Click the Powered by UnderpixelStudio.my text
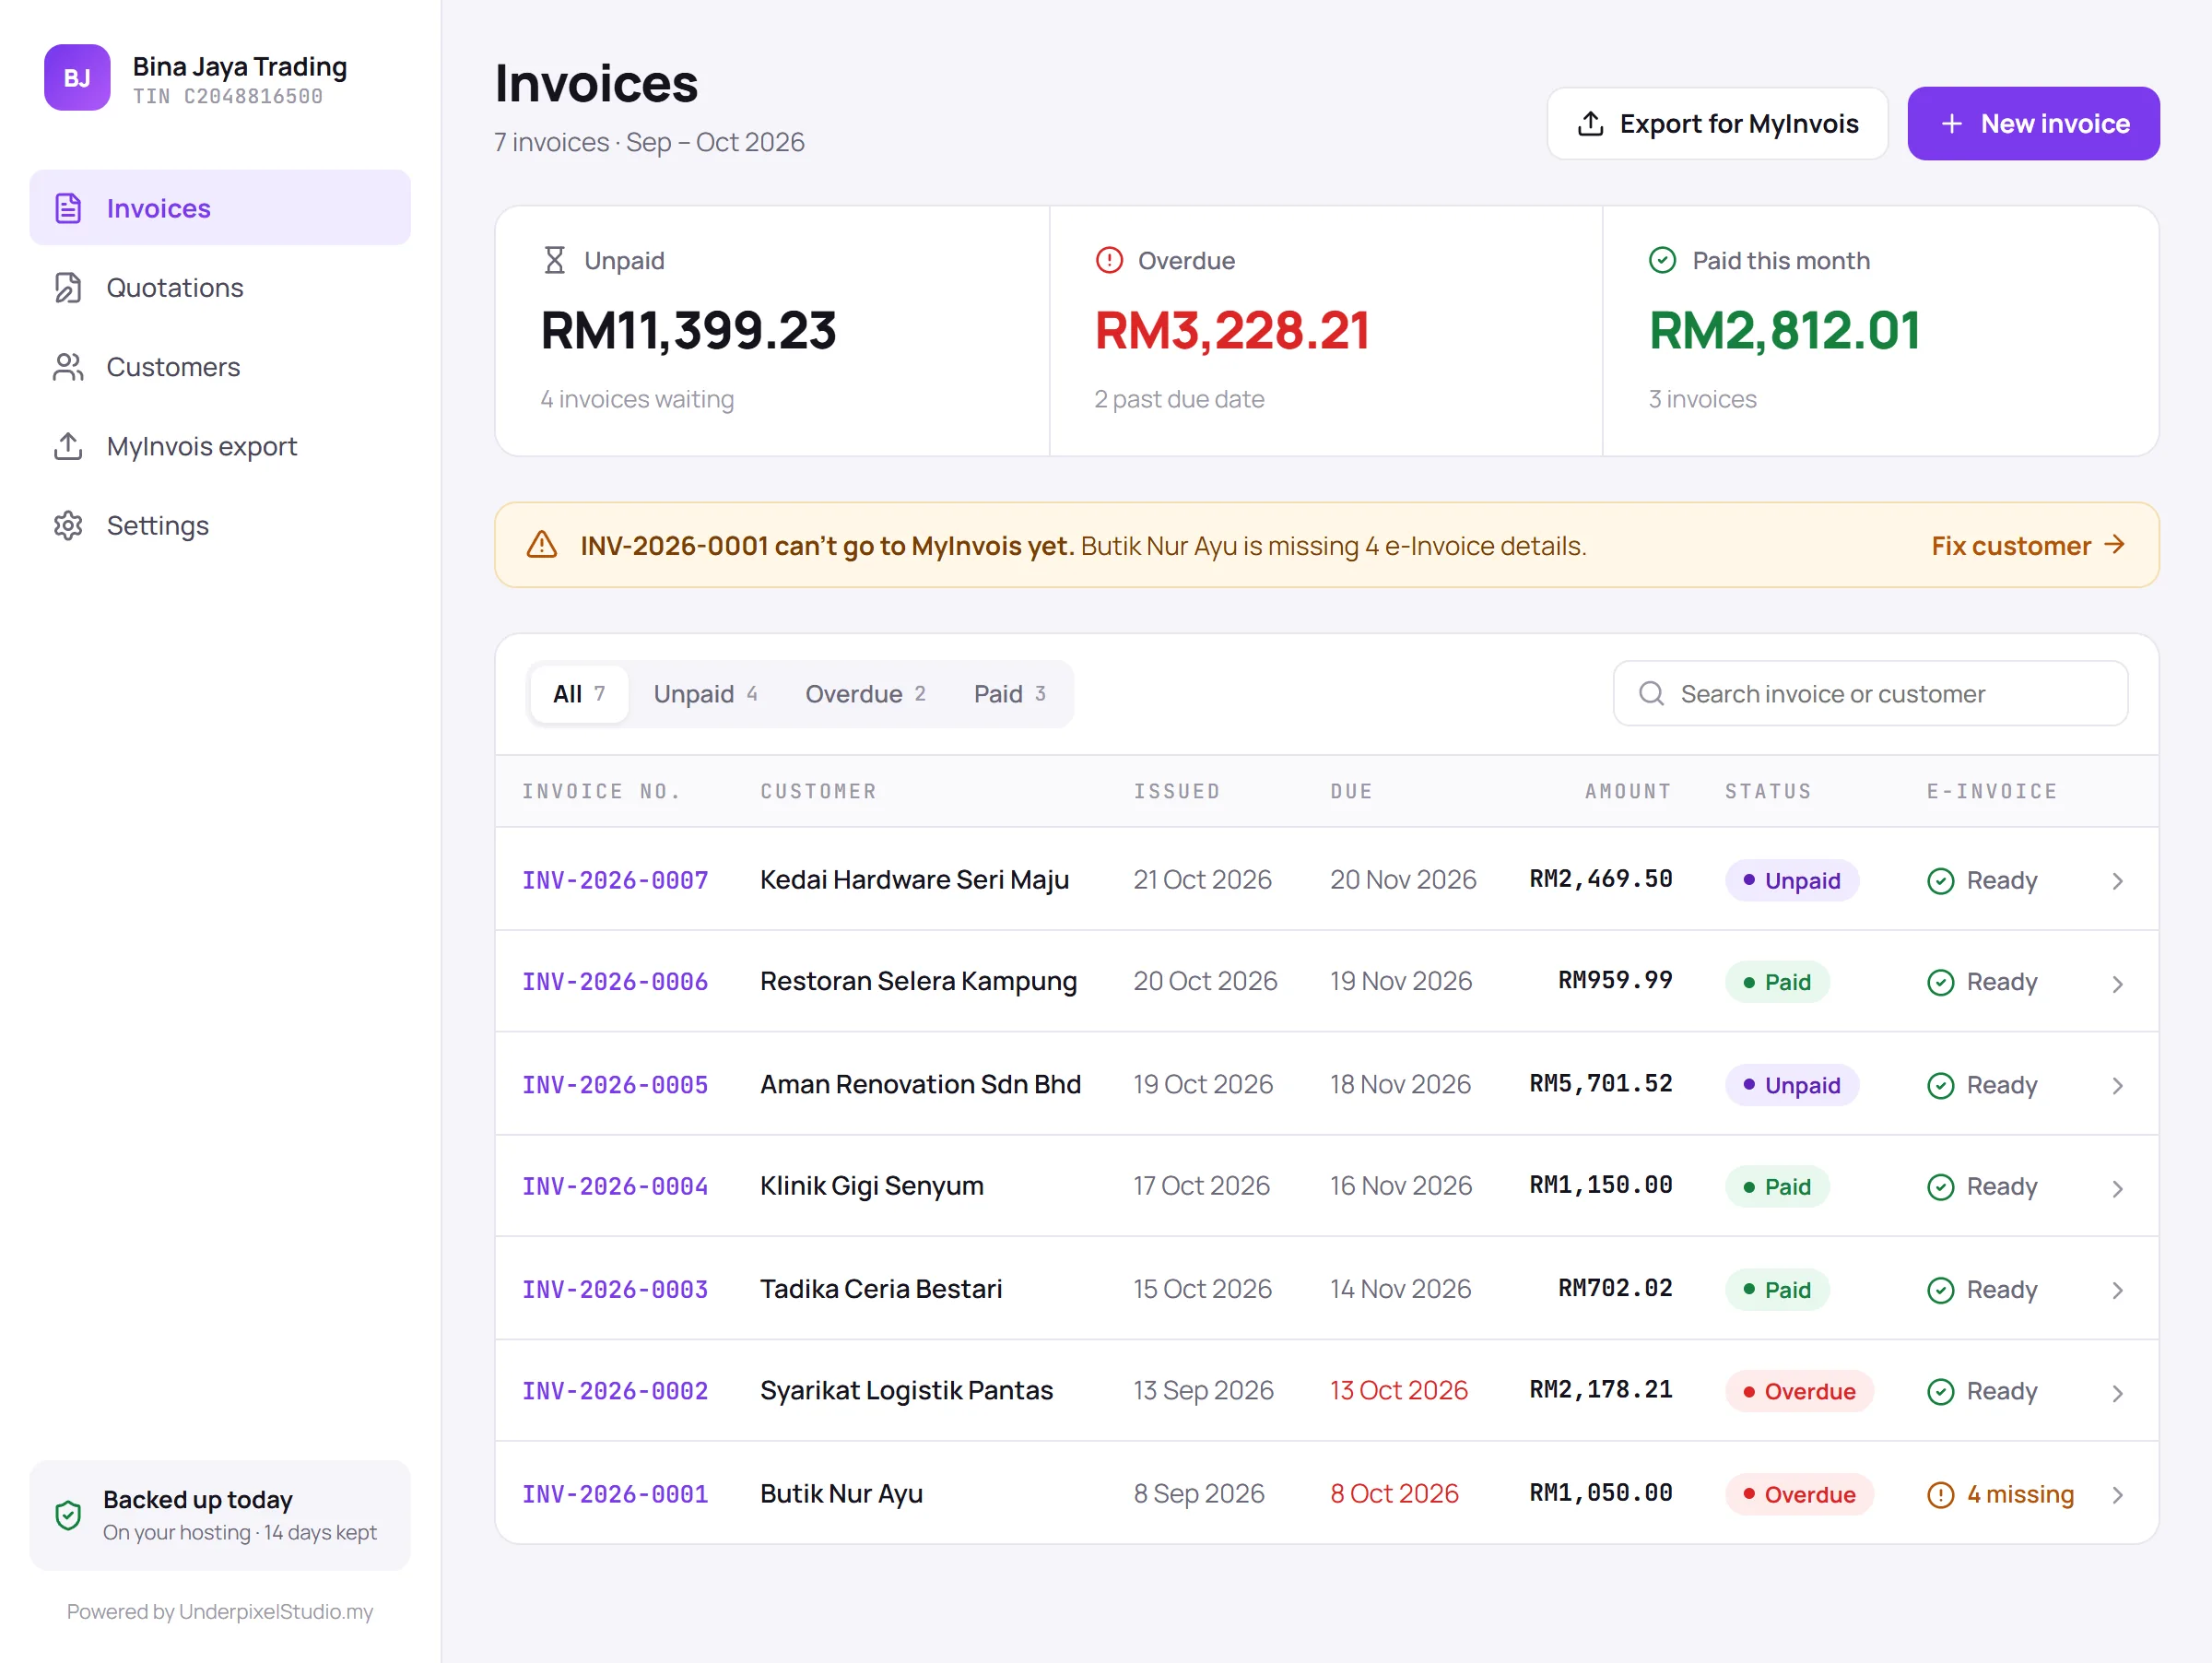 click(x=220, y=1612)
